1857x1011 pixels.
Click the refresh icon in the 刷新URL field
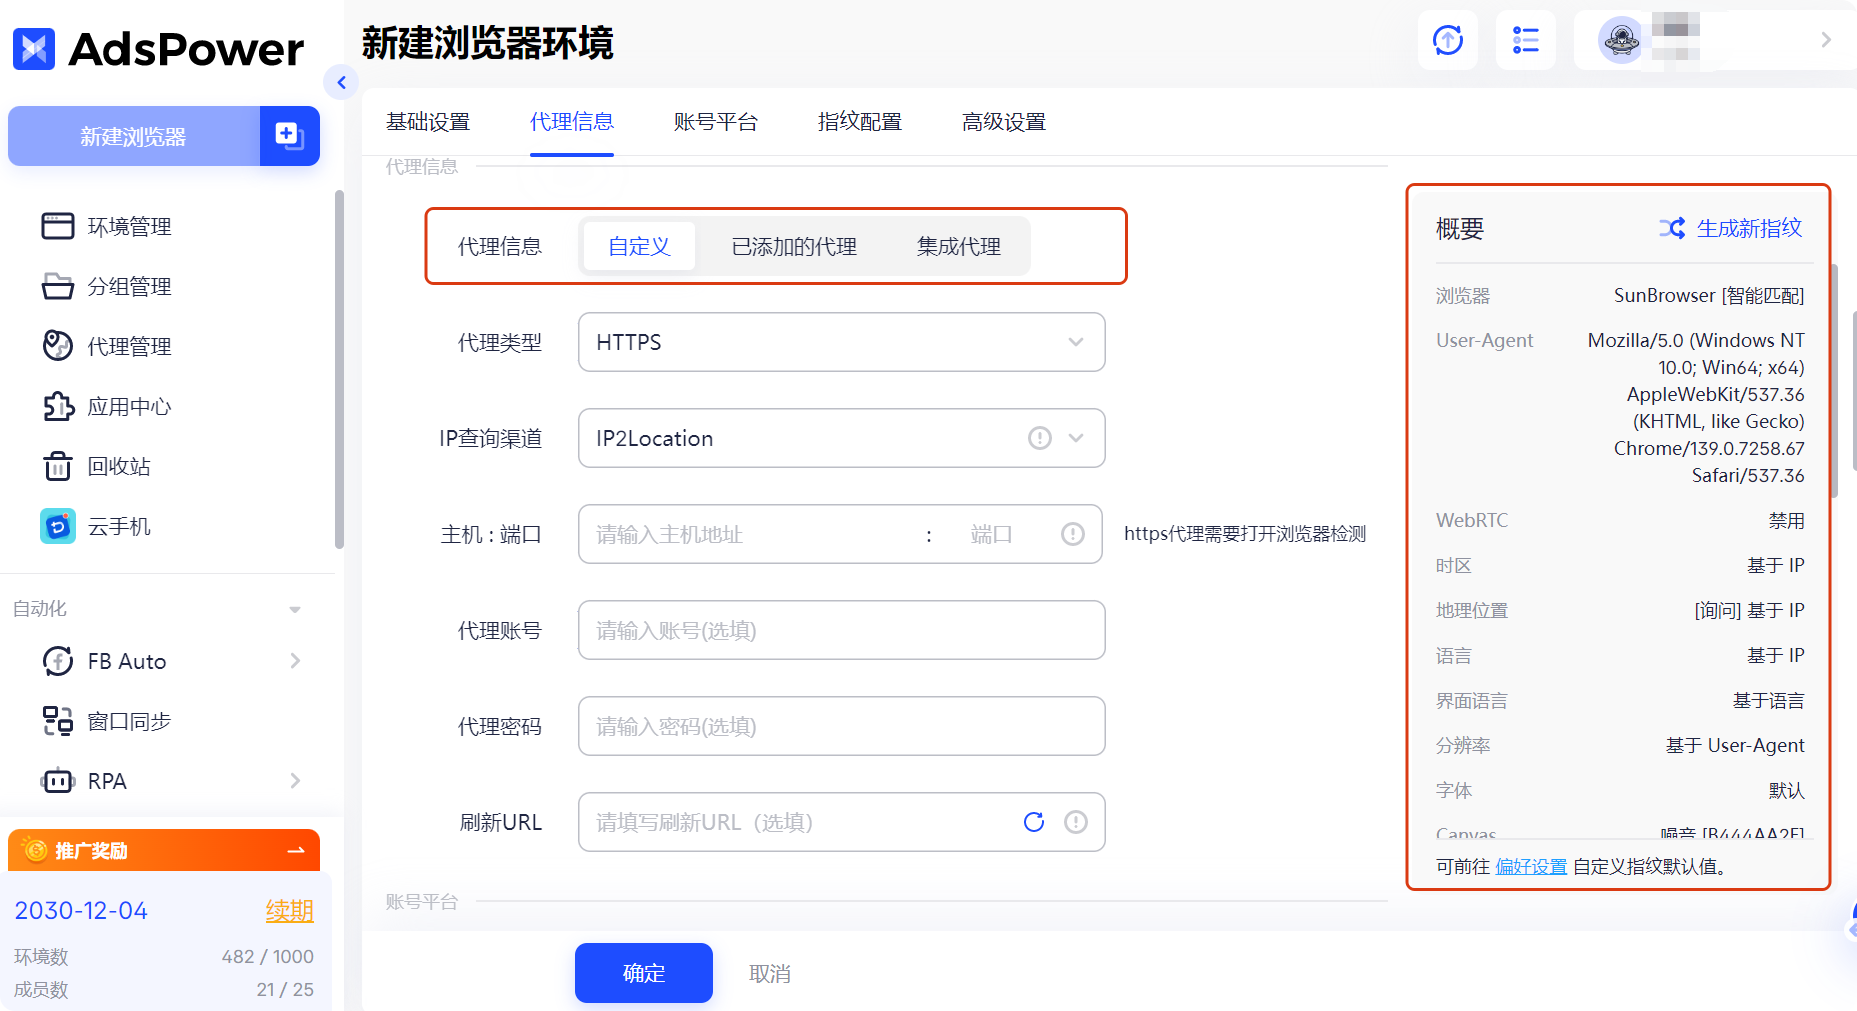1033,822
